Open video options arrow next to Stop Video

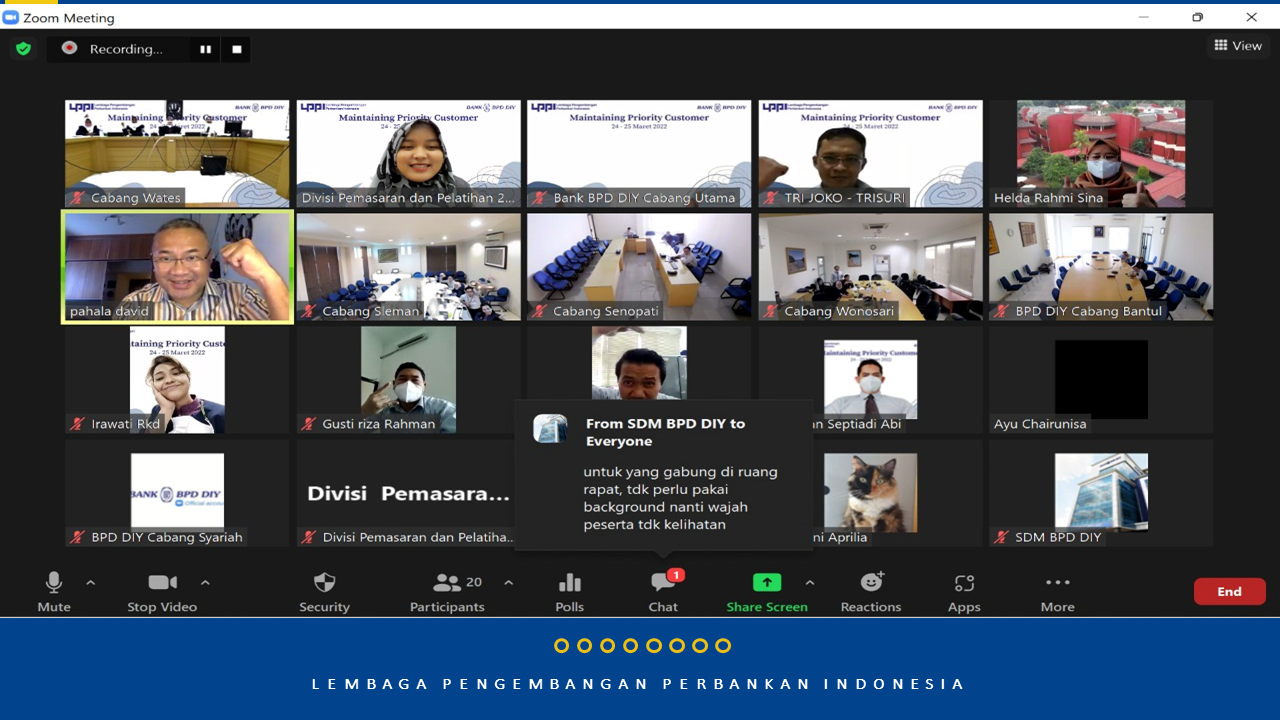205,582
